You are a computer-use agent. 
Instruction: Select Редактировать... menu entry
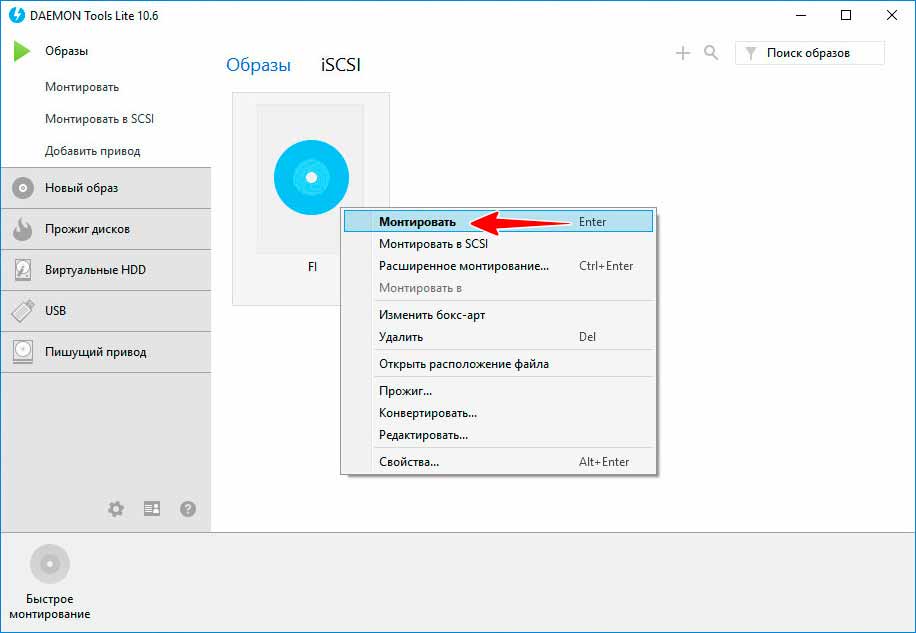coord(498,436)
